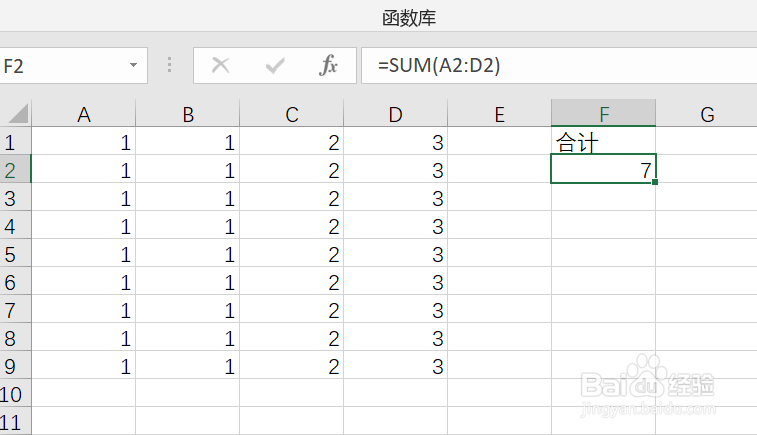The height and width of the screenshot is (435, 757).
Task: Expand the Name Box dropdown arrow
Action: (133, 66)
